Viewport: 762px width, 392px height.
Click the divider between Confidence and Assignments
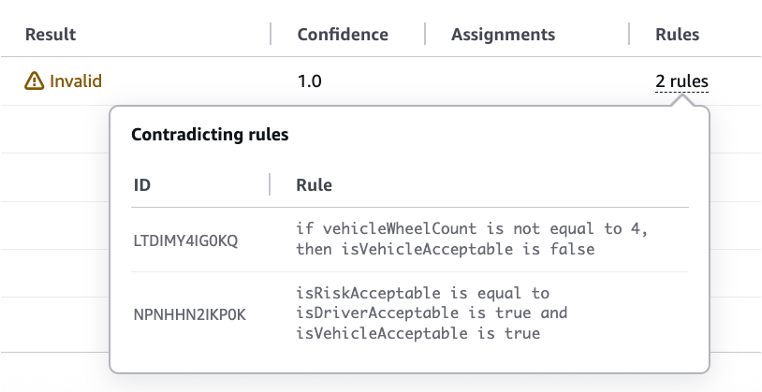click(x=425, y=34)
